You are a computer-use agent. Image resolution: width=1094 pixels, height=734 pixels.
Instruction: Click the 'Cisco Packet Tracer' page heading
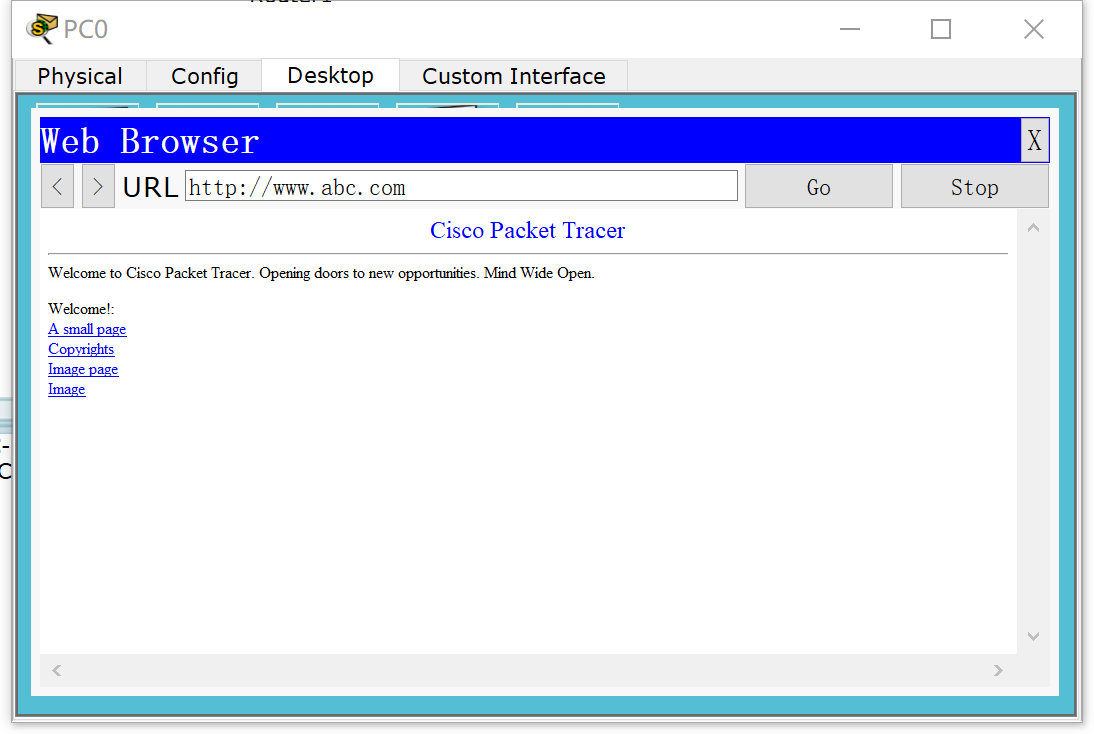tap(527, 230)
